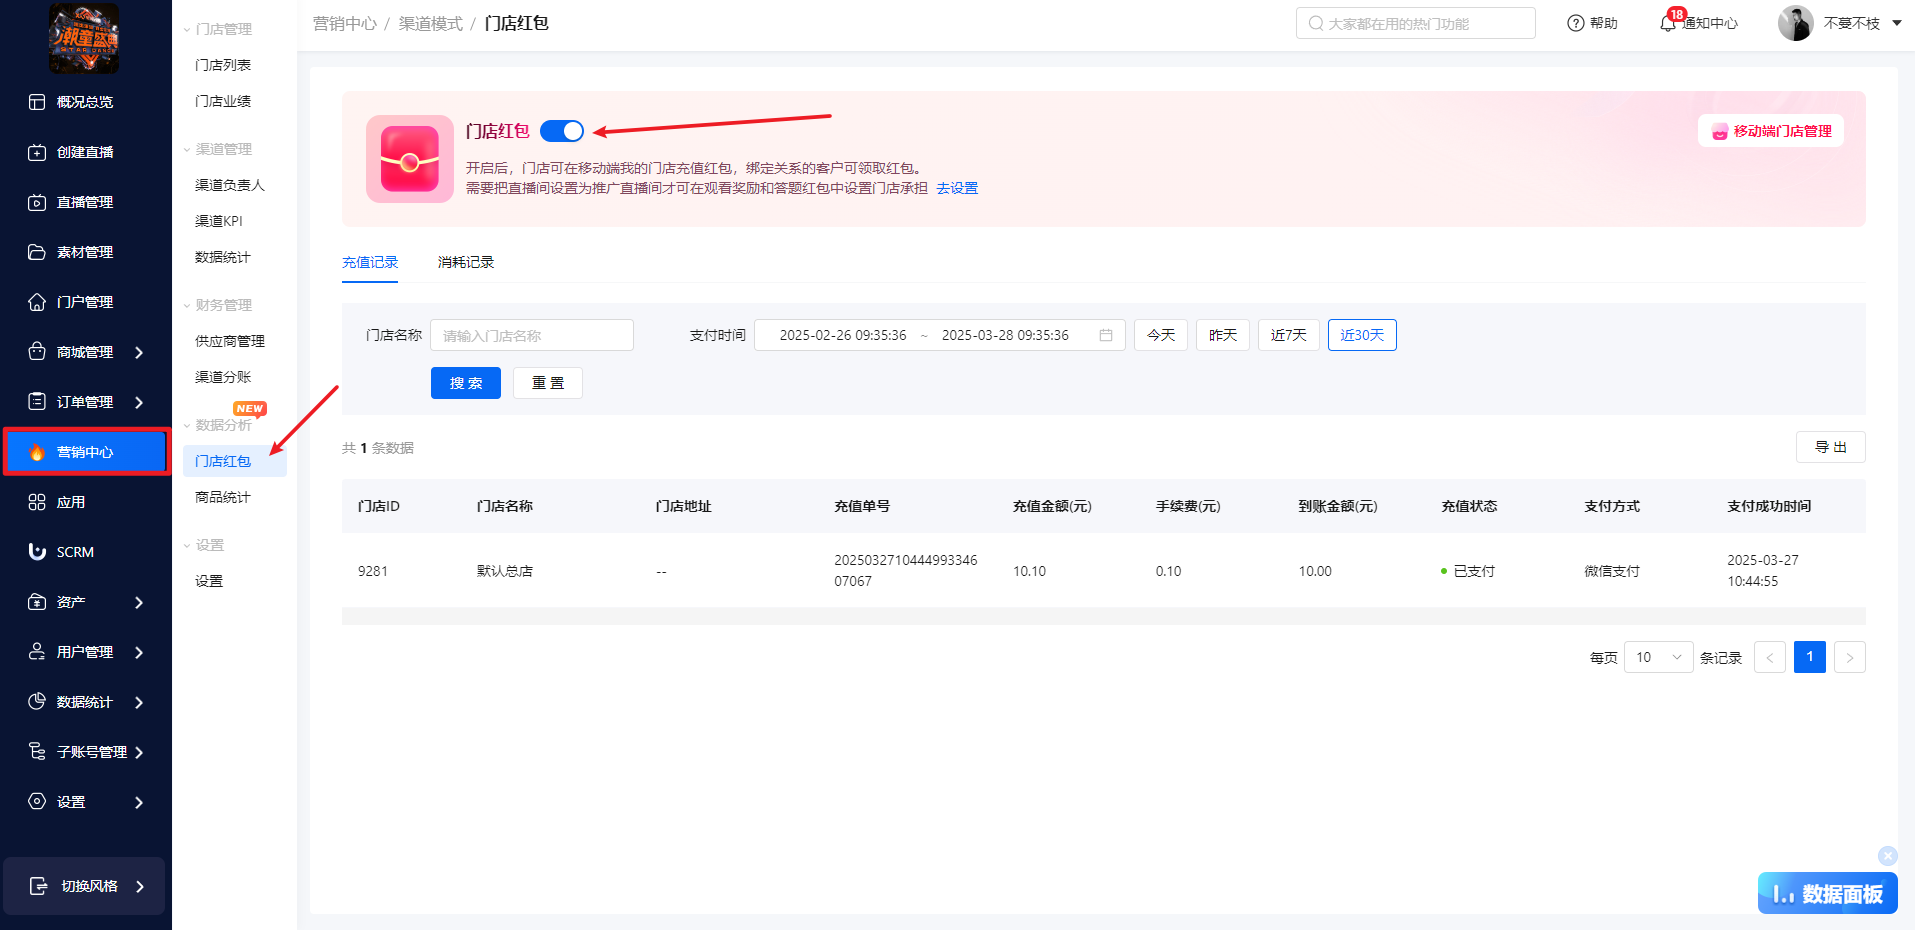The height and width of the screenshot is (931, 1915).
Task: Open the 应用 apps grid icon
Action: [37, 502]
